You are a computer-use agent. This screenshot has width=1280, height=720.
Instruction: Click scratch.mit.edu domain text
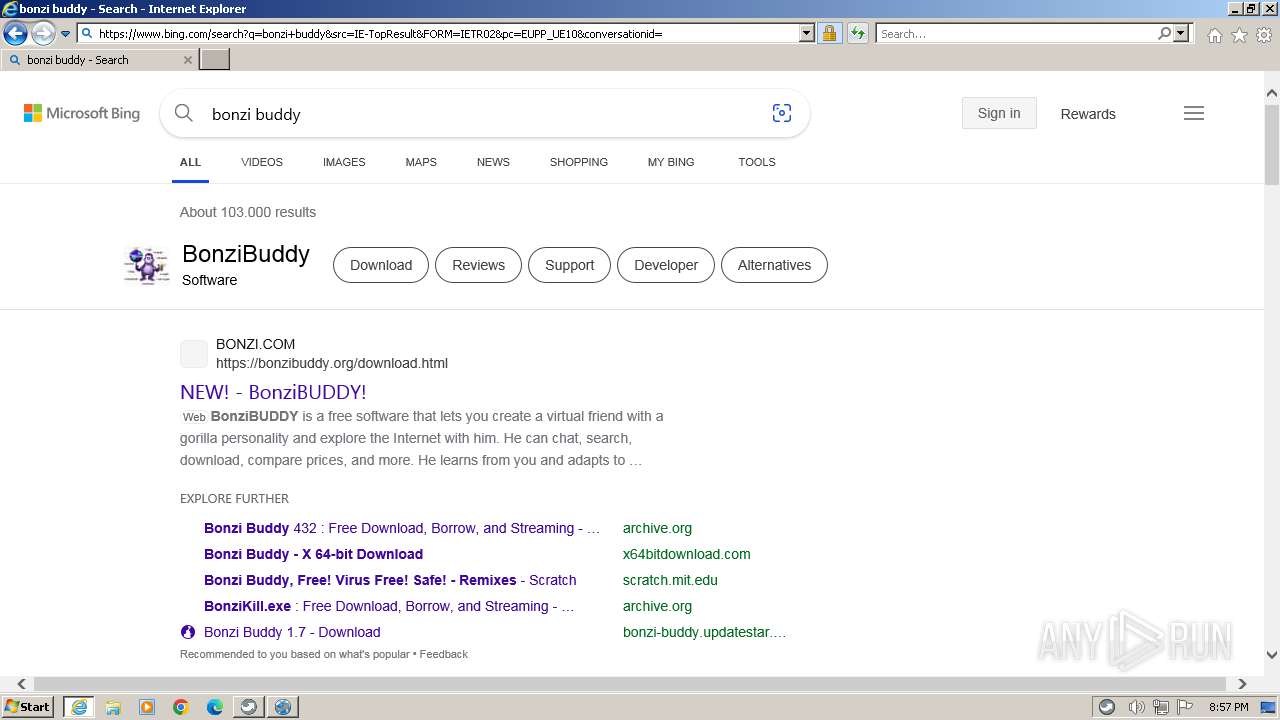coord(670,580)
